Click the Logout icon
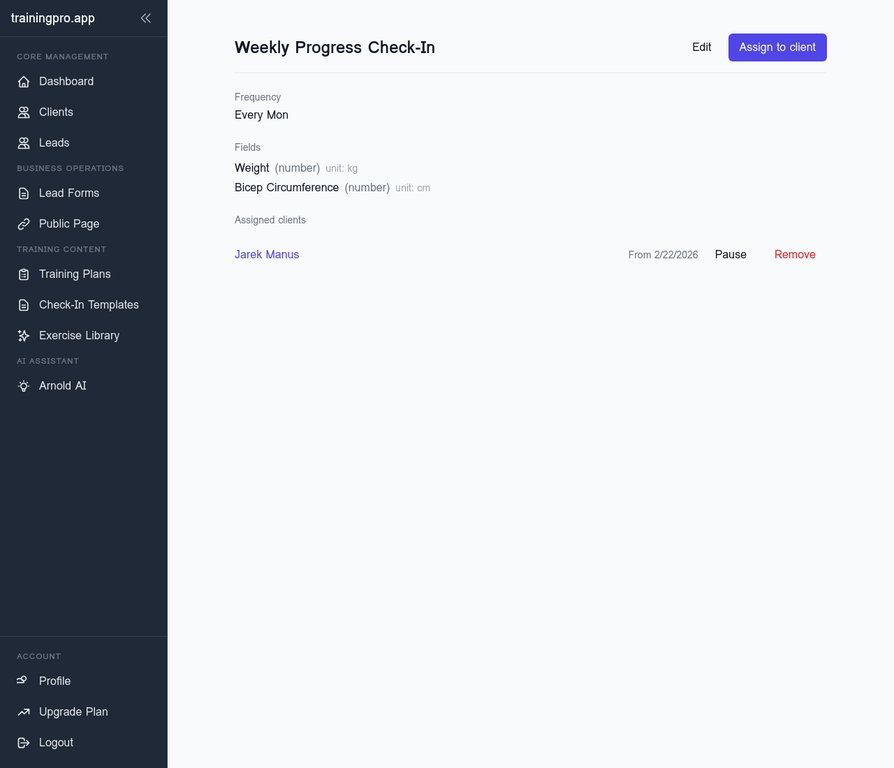 pos(23,743)
